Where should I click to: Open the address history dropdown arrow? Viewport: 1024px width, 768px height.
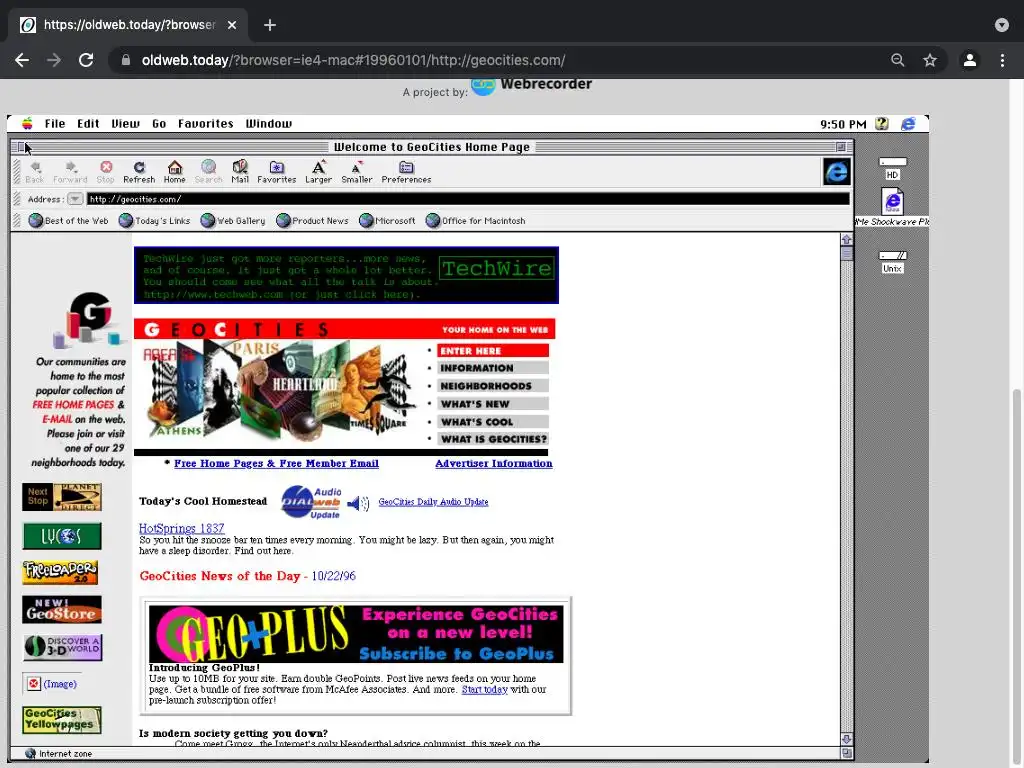75,199
